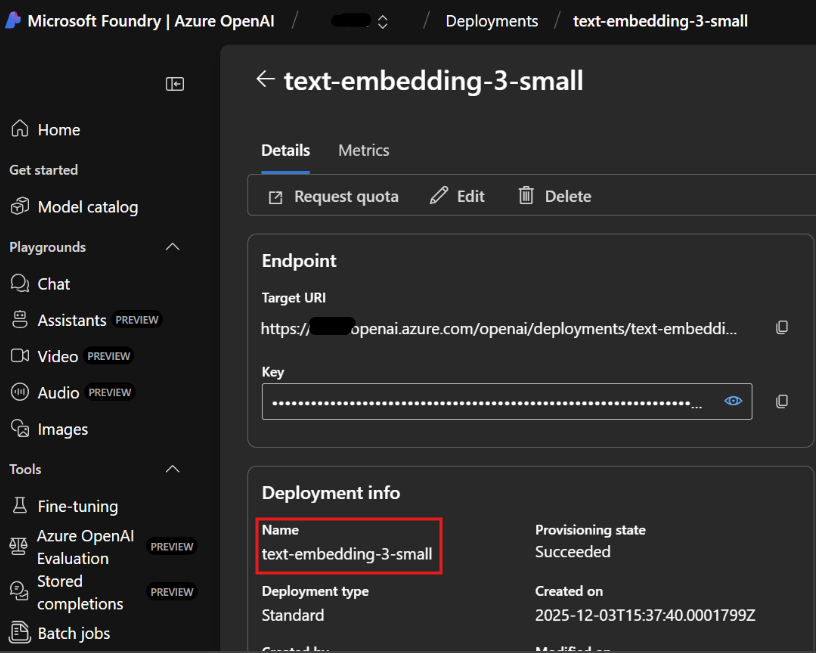Open the Model catalog page
The height and width of the screenshot is (653, 816).
pyautogui.click(x=87, y=207)
